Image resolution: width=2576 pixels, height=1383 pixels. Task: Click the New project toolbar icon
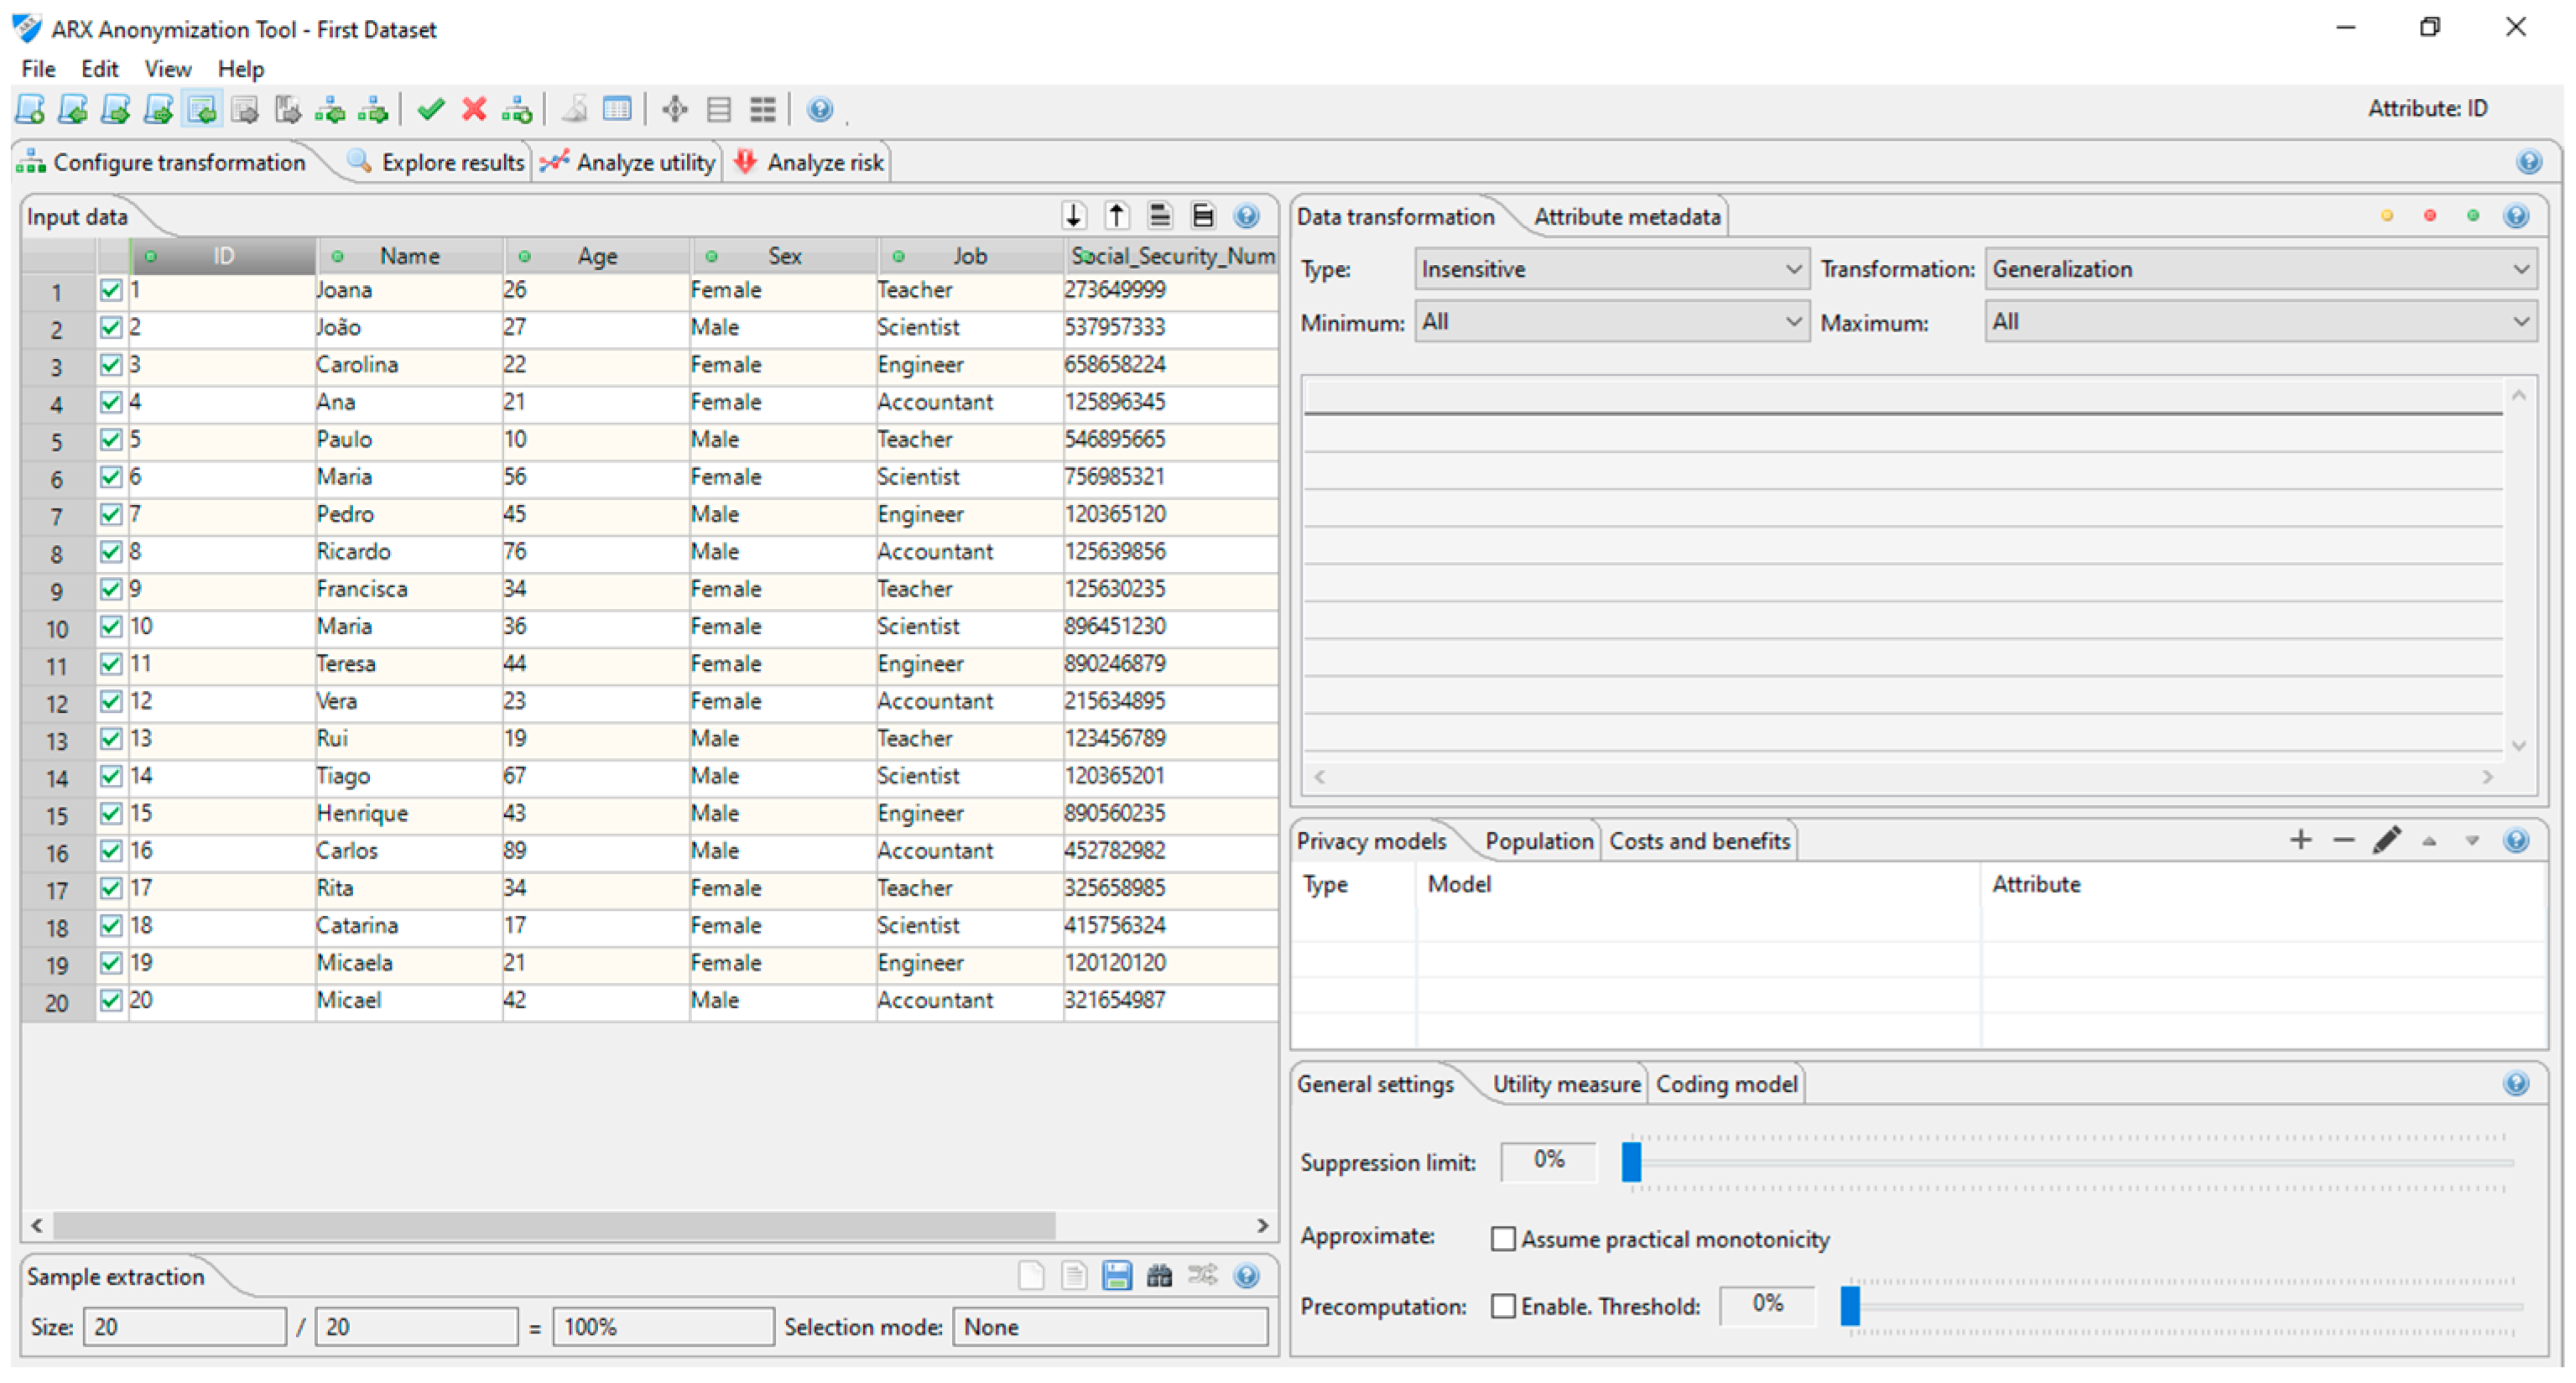pyautogui.click(x=30, y=109)
